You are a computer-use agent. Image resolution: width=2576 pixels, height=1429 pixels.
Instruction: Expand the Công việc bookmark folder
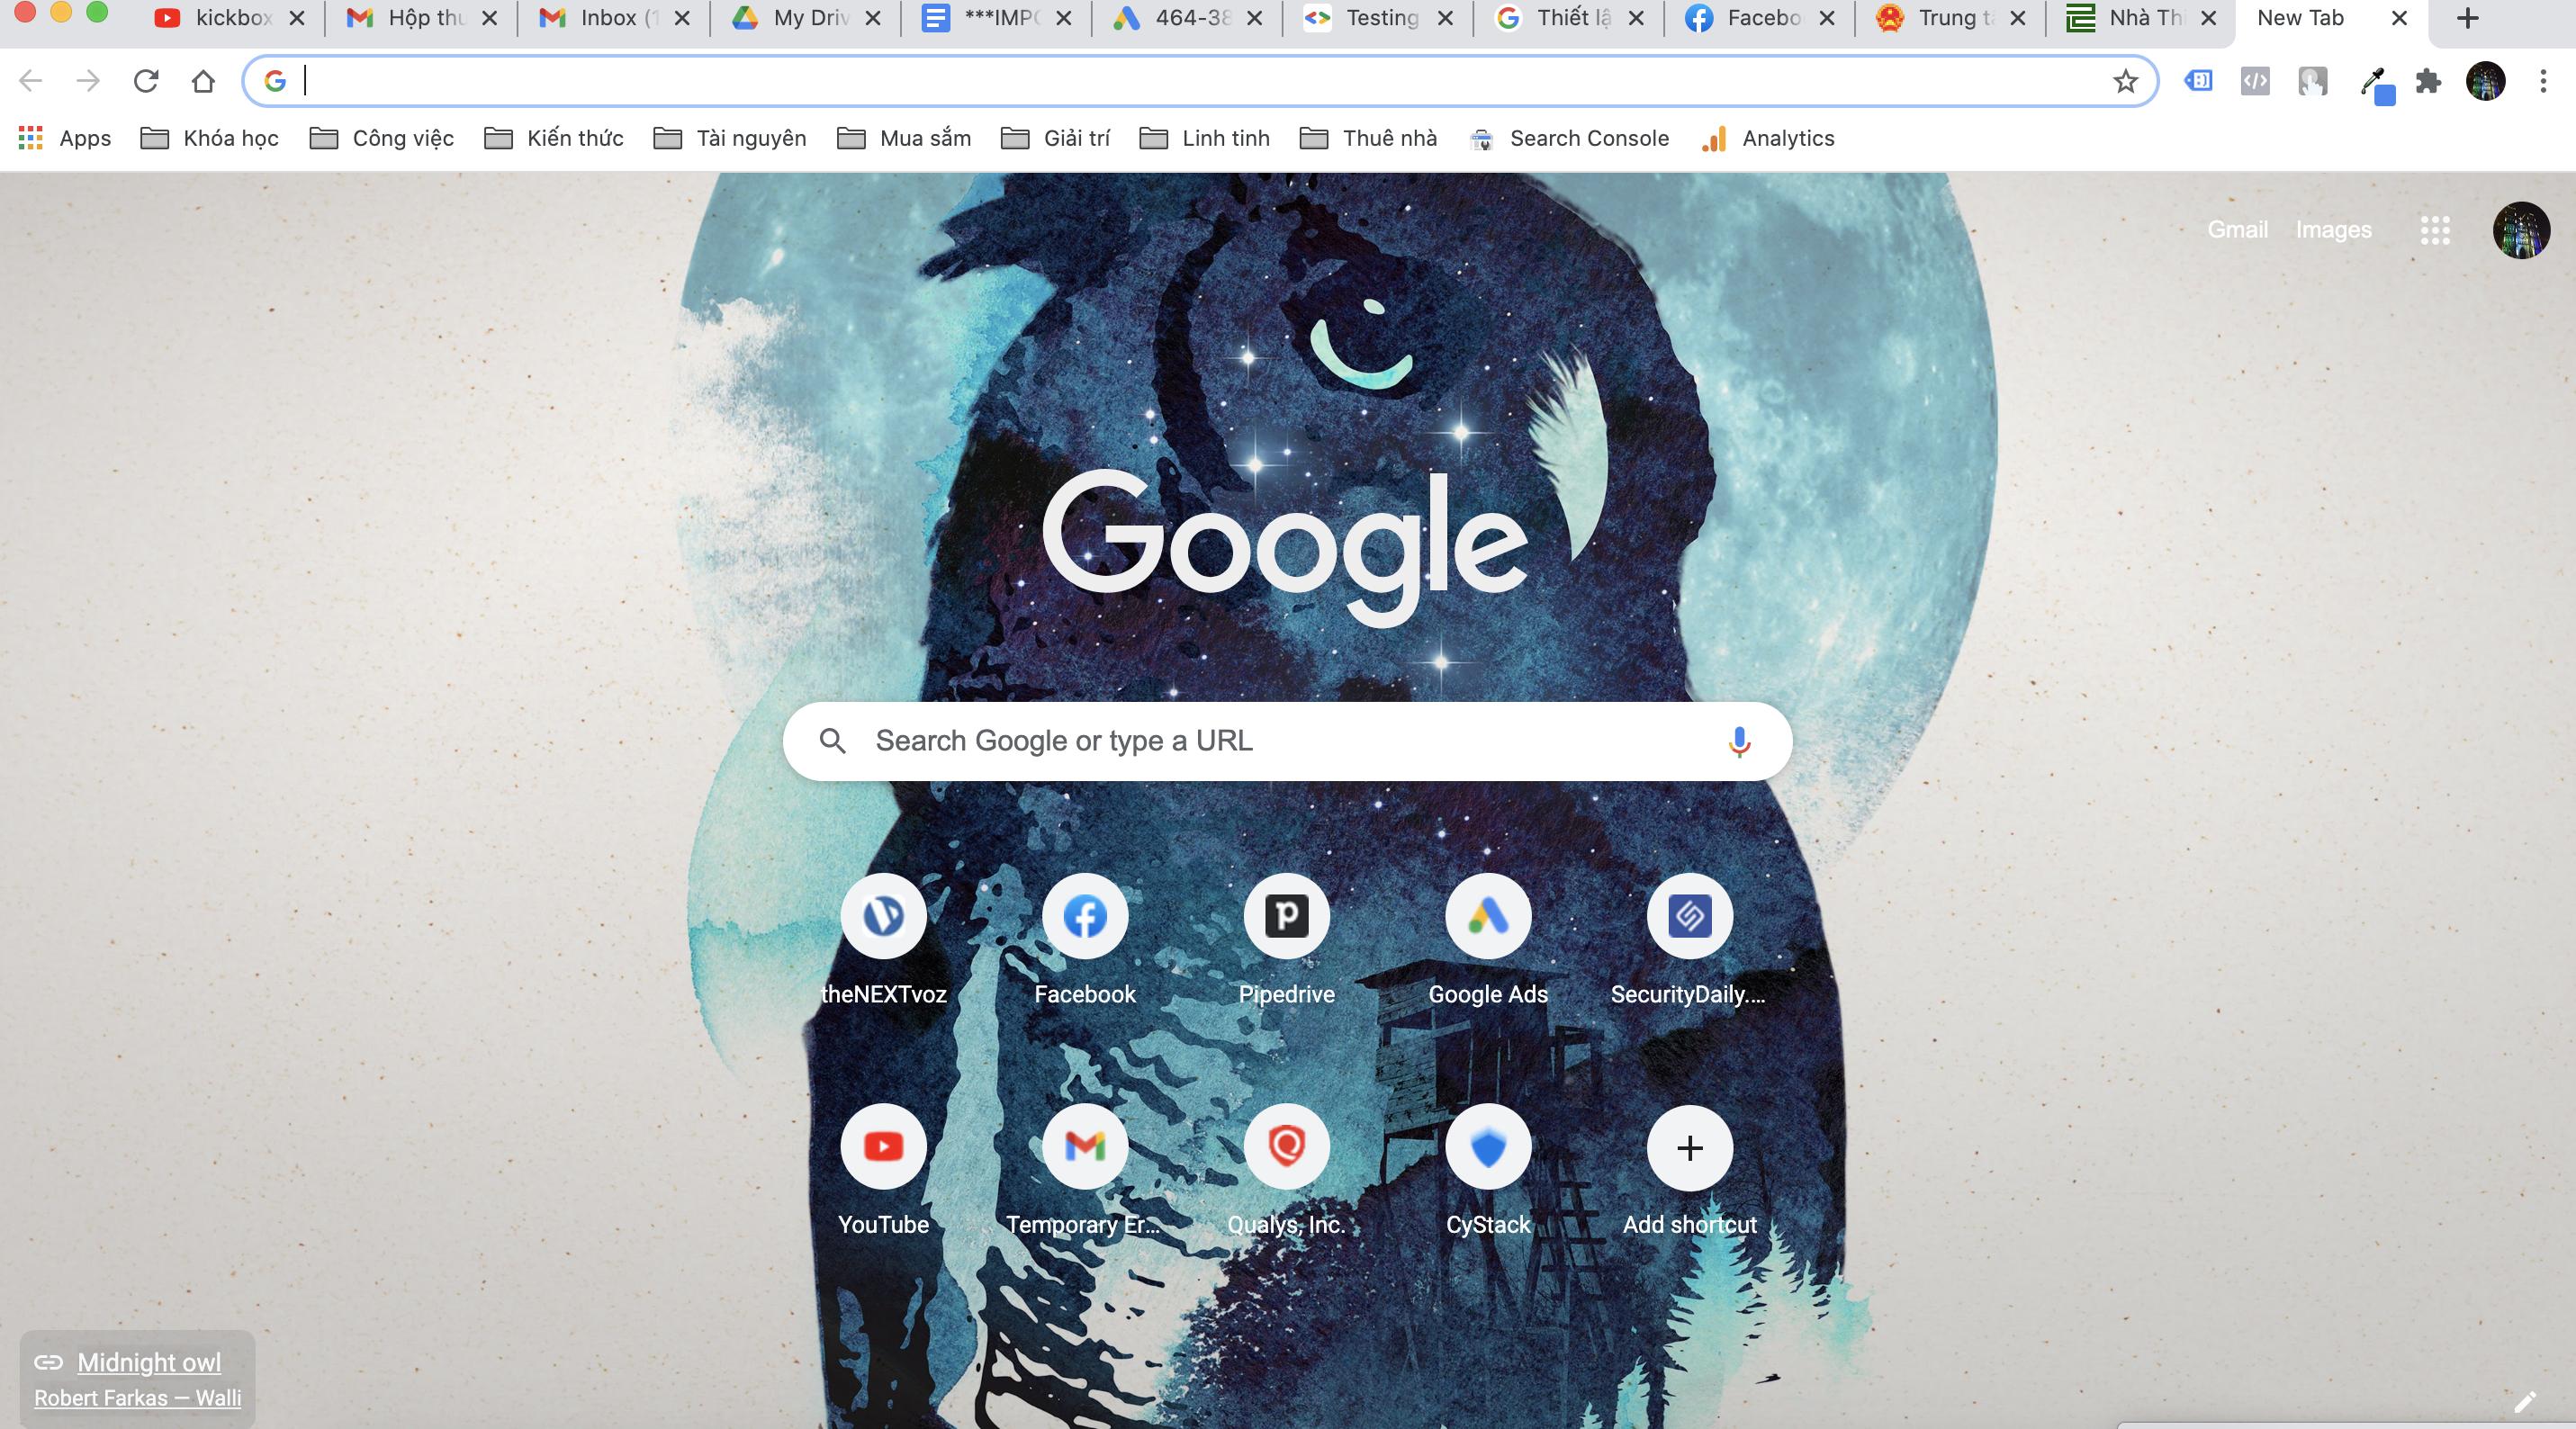[381, 138]
